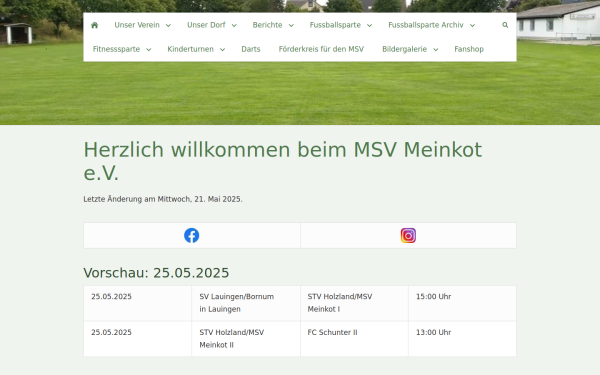Go to the Darts page
The image size is (600, 375).
tap(251, 49)
